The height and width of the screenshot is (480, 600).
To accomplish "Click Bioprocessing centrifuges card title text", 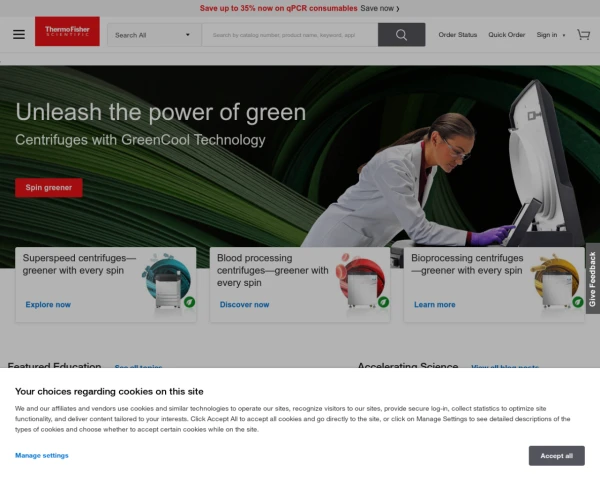I will (x=467, y=264).
